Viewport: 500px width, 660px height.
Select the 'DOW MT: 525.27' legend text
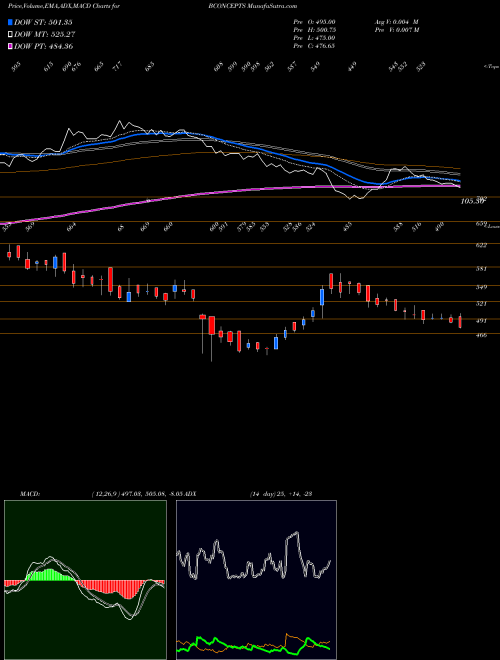pos(45,34)
